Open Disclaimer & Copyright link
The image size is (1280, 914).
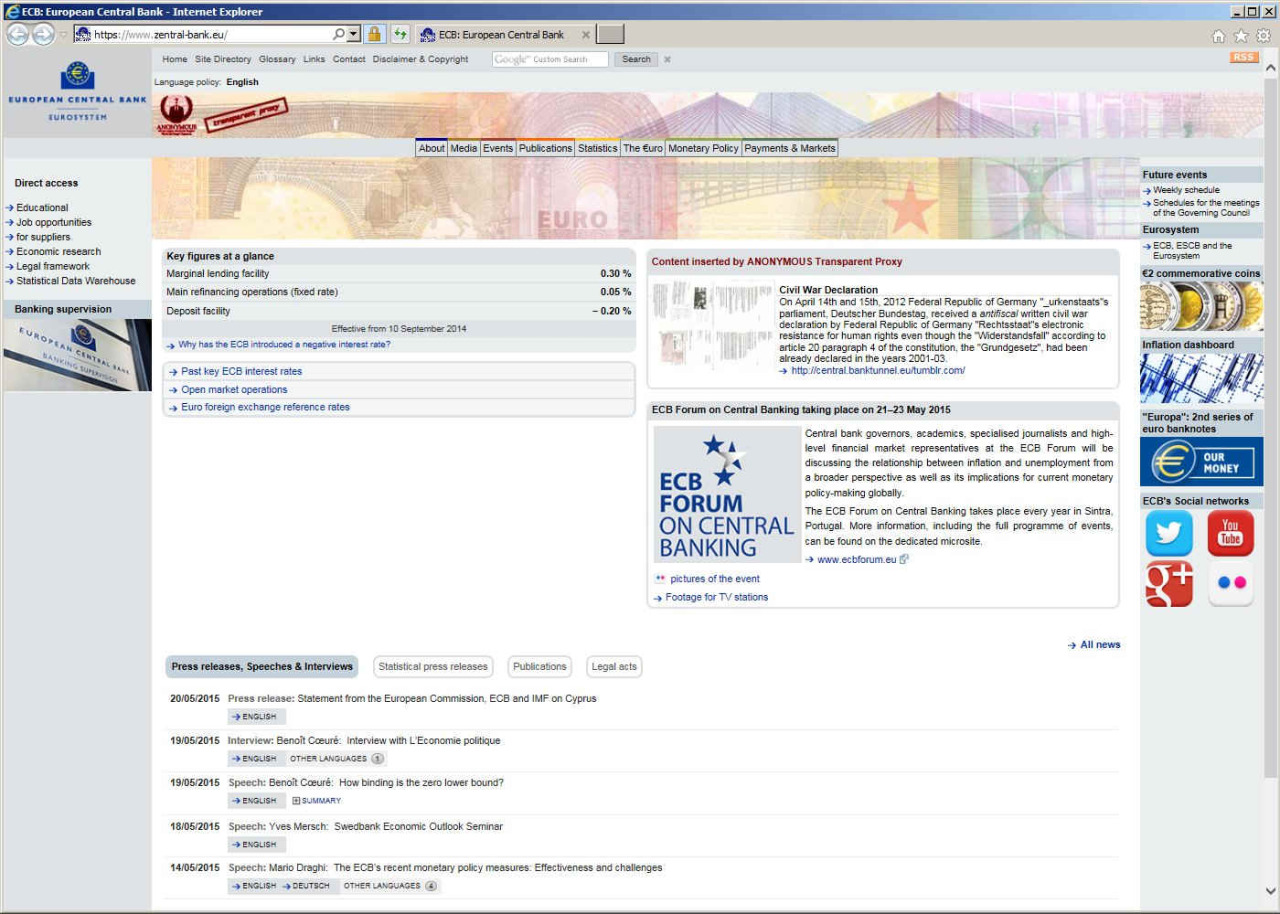coord(420,59)
